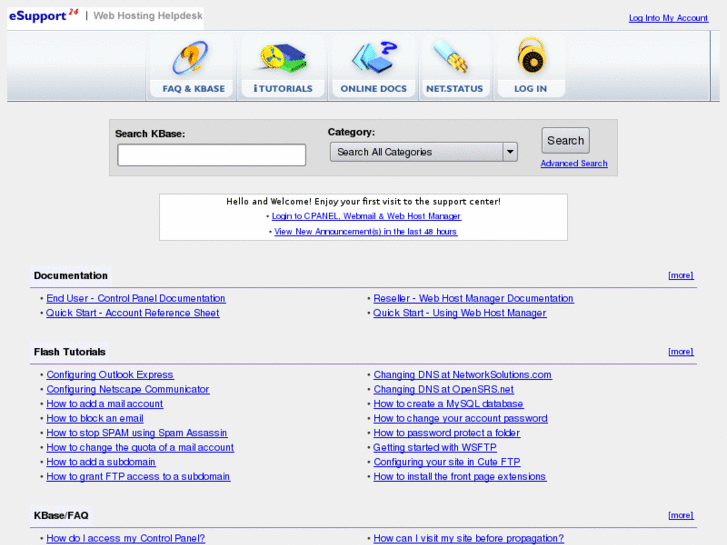Click the Search KBase text field

pyautogui.click(x=211, y=155)
